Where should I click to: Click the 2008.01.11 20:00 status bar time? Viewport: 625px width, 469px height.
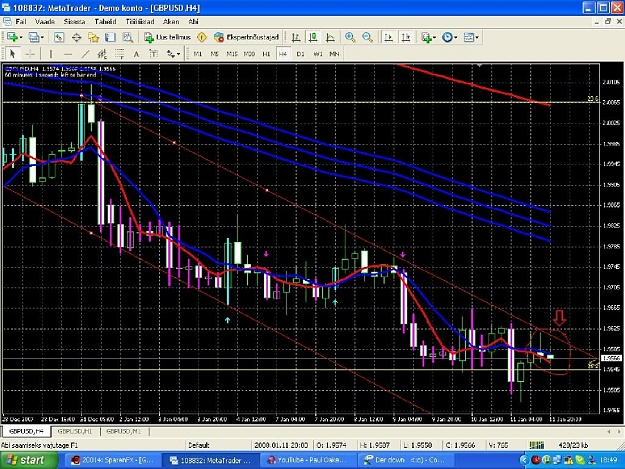281,445
